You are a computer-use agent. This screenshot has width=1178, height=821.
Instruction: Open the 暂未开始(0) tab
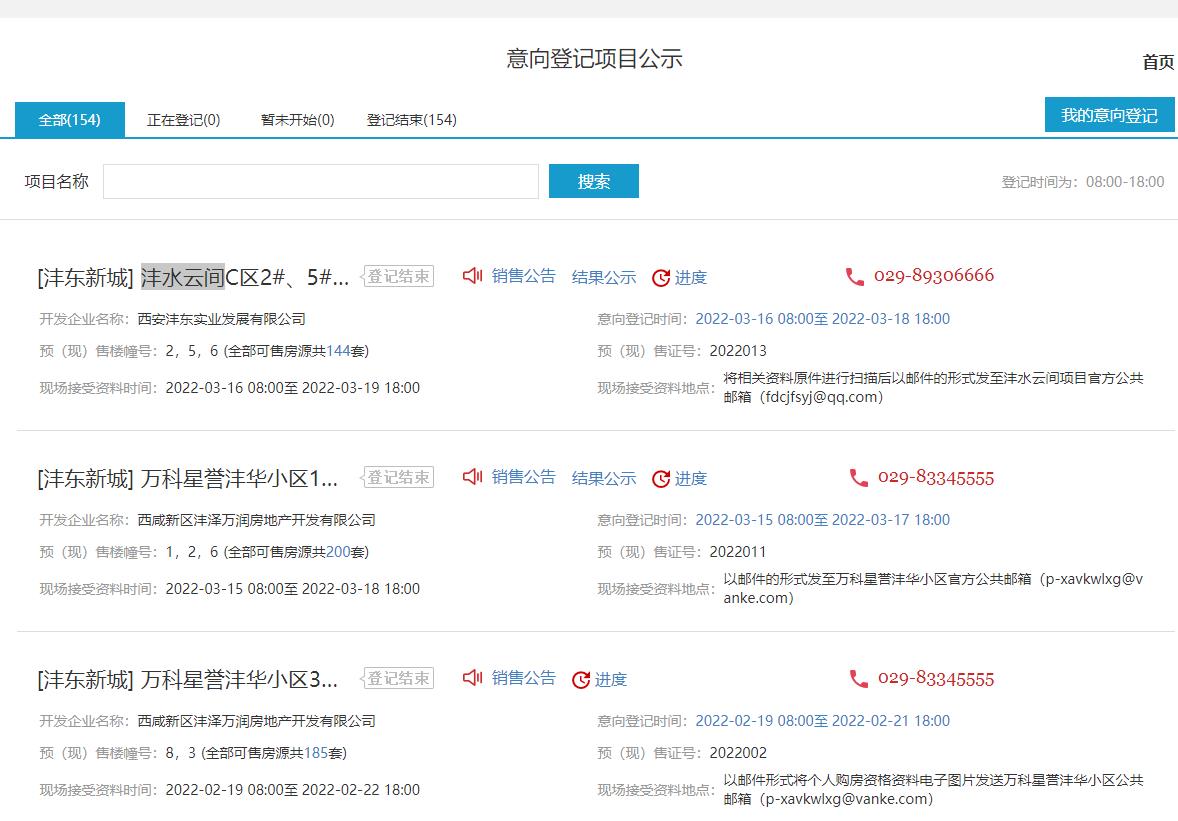coord(297,120)
